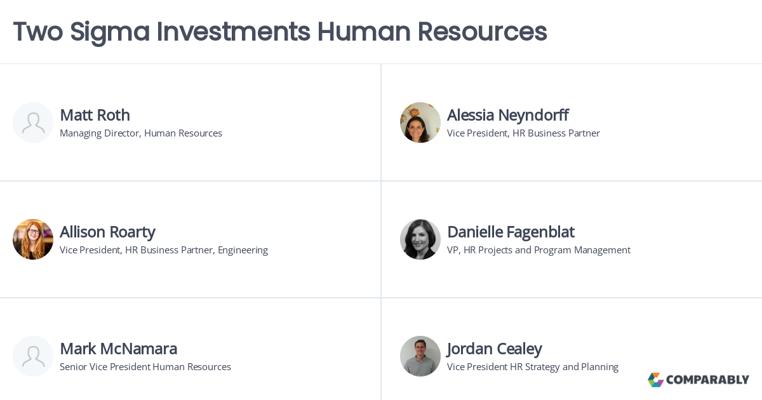Viewport: 762px width, 400px height.
Task: Click the Vice President, HR Business Partner, Engineering text
Action: coord(164,250)
